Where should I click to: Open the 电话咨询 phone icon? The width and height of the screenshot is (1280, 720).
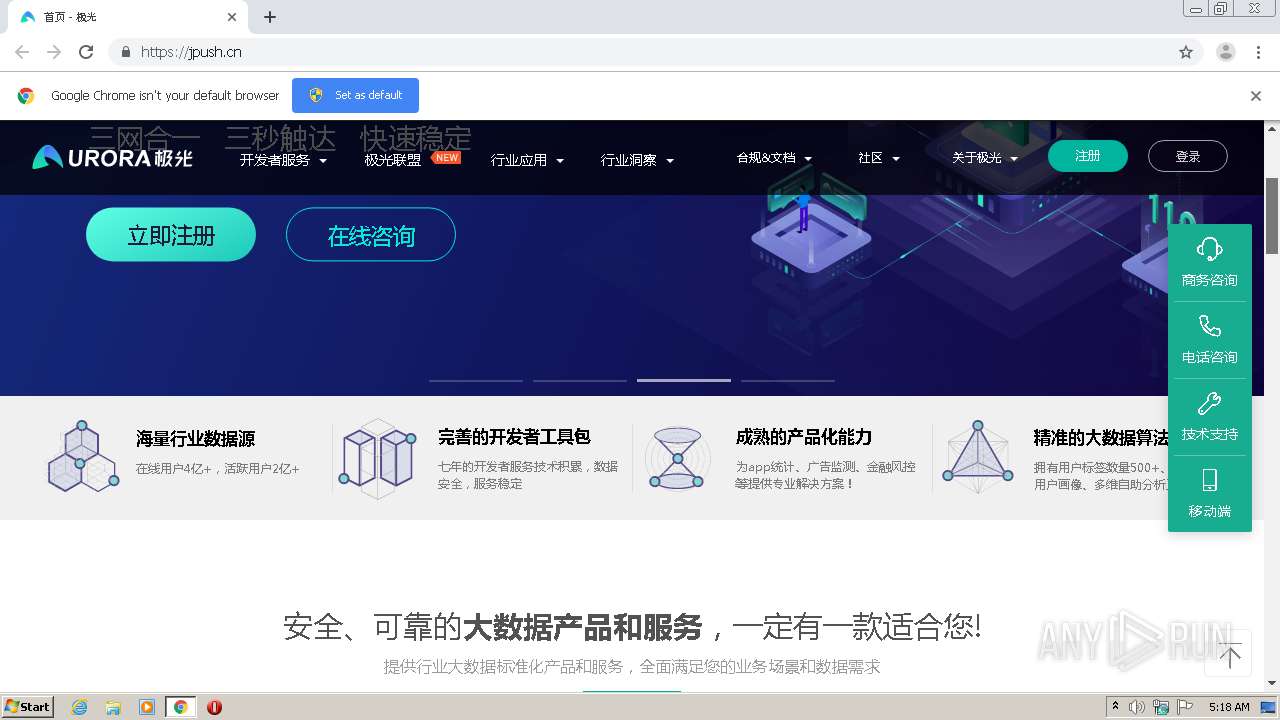pyautogui.click(x=1209, y=326)
